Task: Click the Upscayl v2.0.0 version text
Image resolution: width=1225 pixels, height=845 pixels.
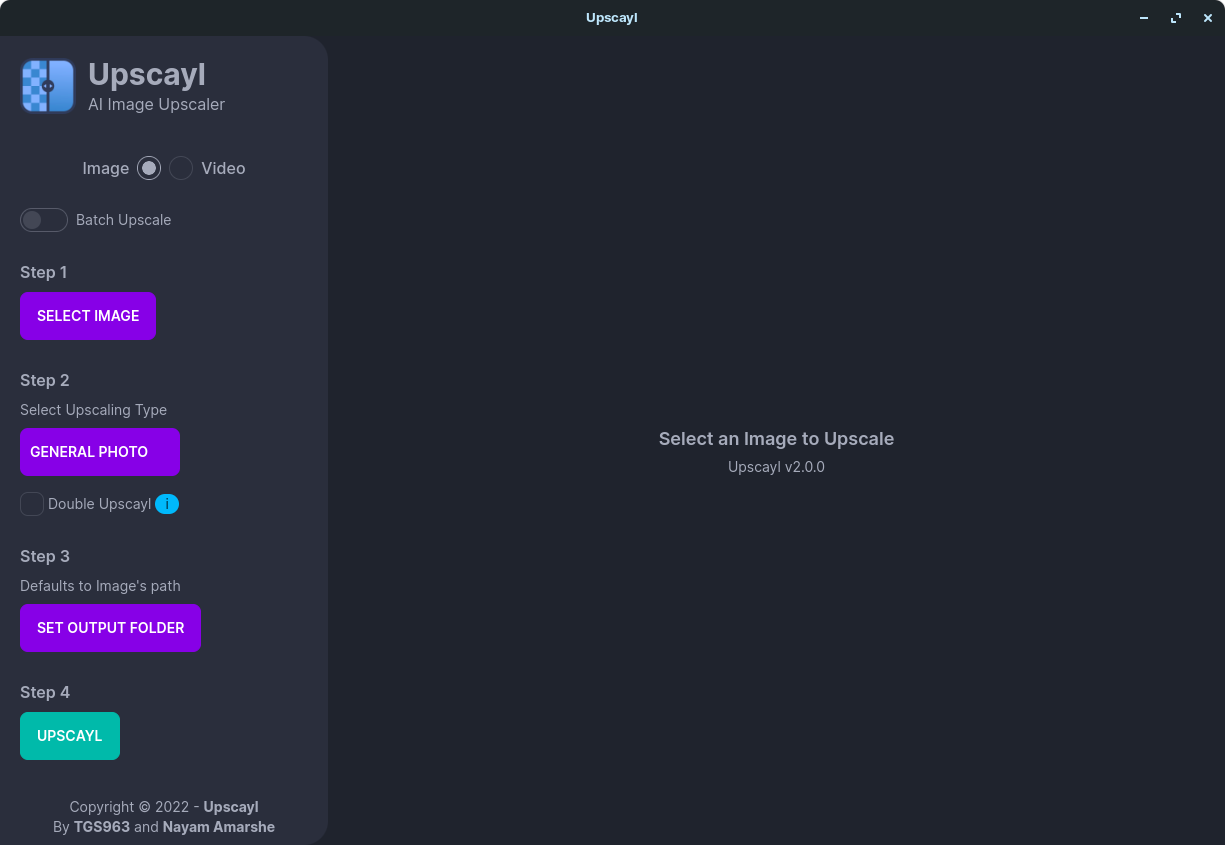Action: point(776,466)
